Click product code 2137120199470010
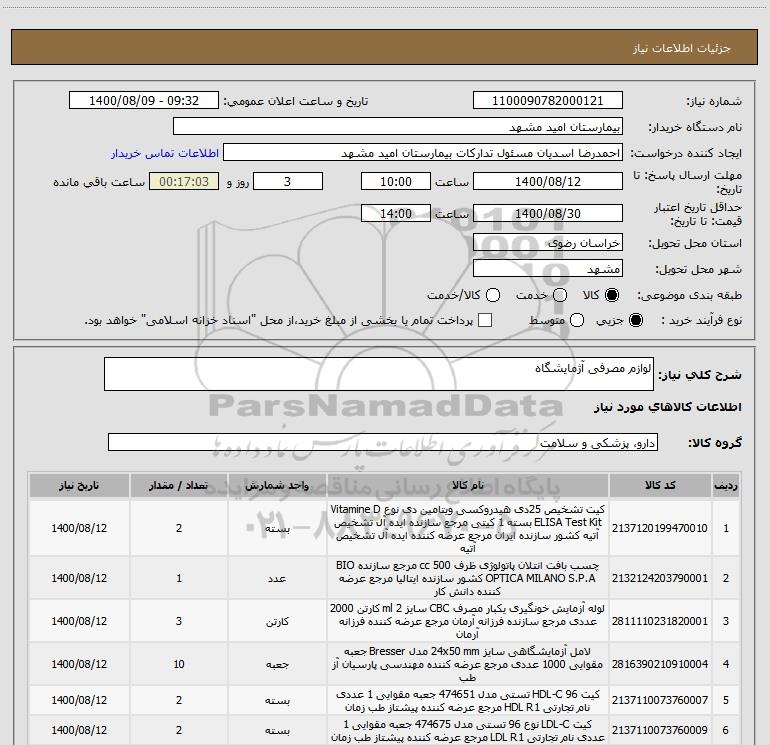Viewport: 770px width, 745px height. tap(660, 528)
